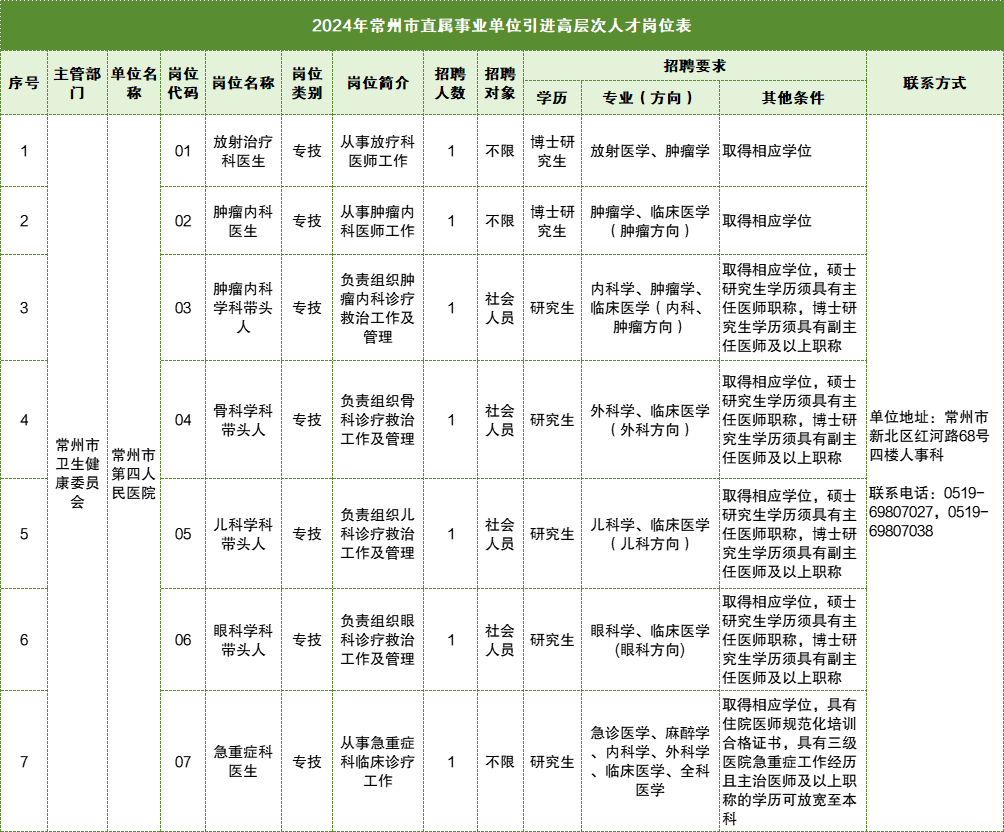Select the 其他条件 sub-header cell
This screenshot has width=1004, height=832.
click(x=792, y=98)
